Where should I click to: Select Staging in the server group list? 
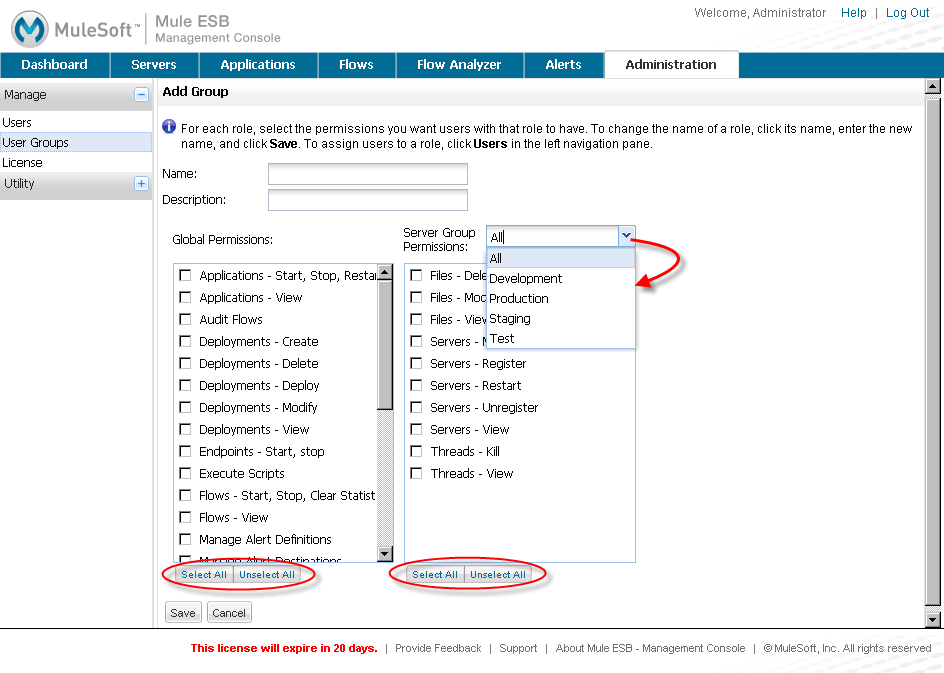510,319
